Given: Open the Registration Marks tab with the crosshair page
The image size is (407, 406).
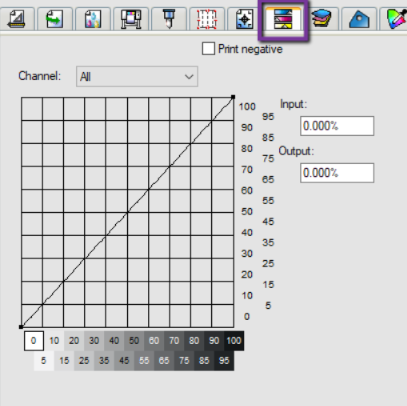Looking at the screenshot, I should click(245, 19).
